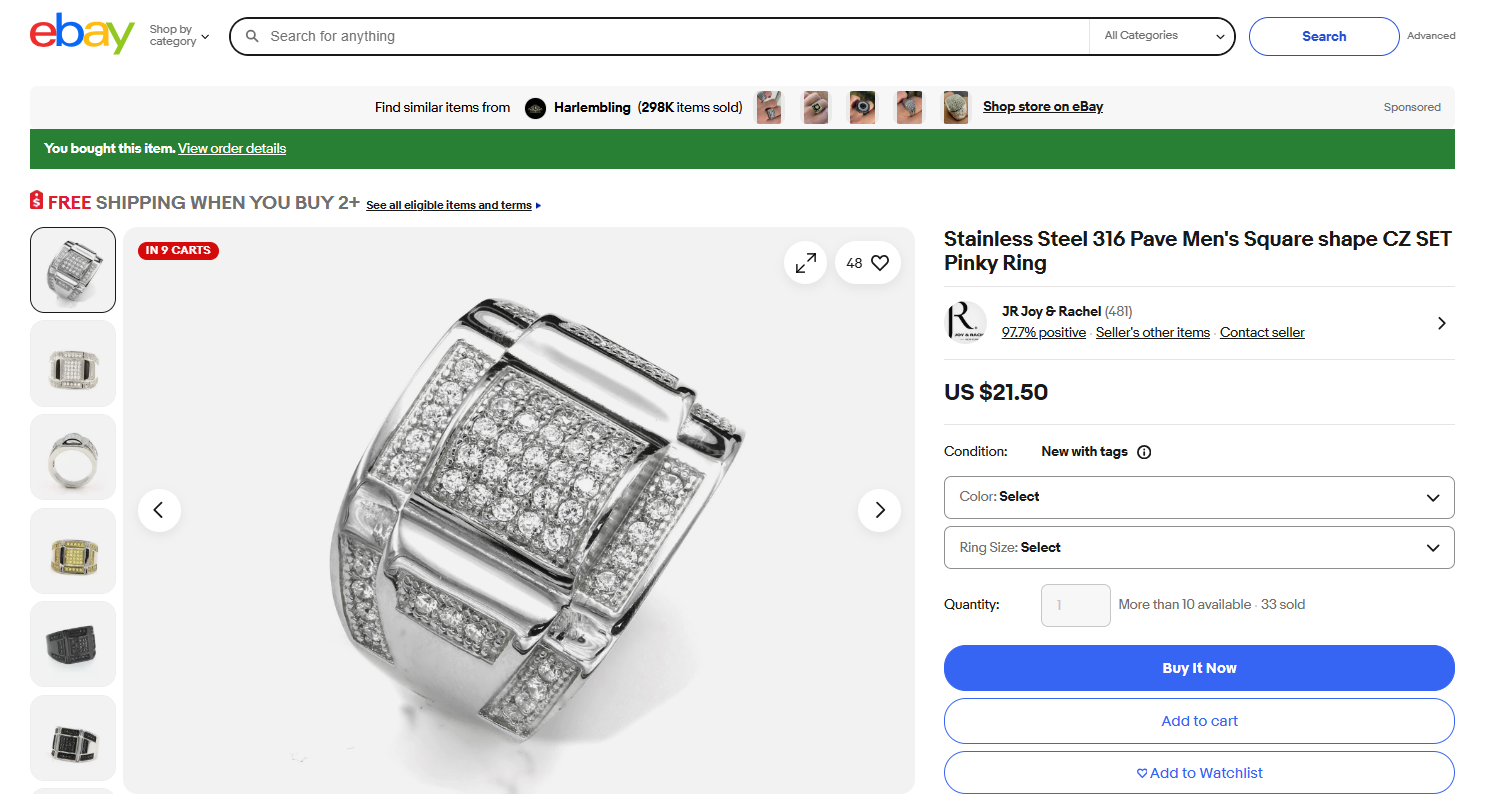The width and height of the screenshot is (1504, 808).
Task: Open the All Categories dropdown
Action: 1163,36
